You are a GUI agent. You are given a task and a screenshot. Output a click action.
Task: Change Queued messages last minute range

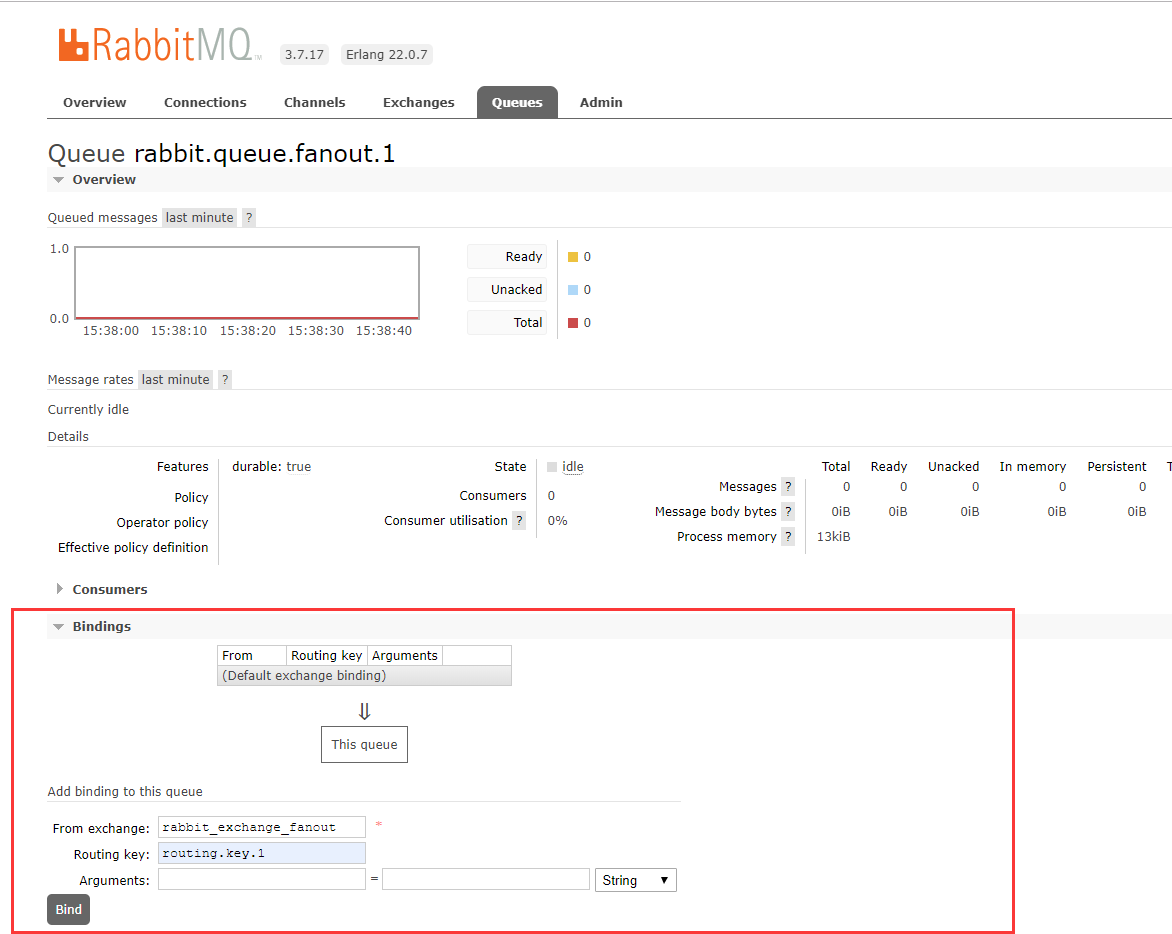[x=200, y=217]
